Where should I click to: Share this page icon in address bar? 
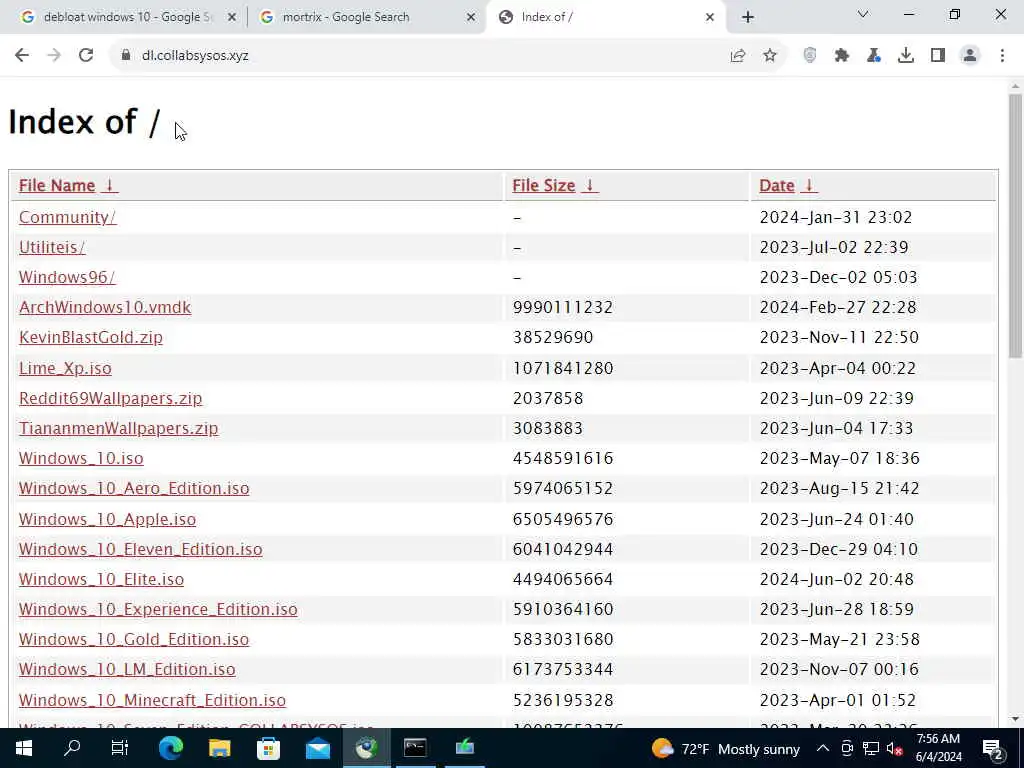coord(738,56)
